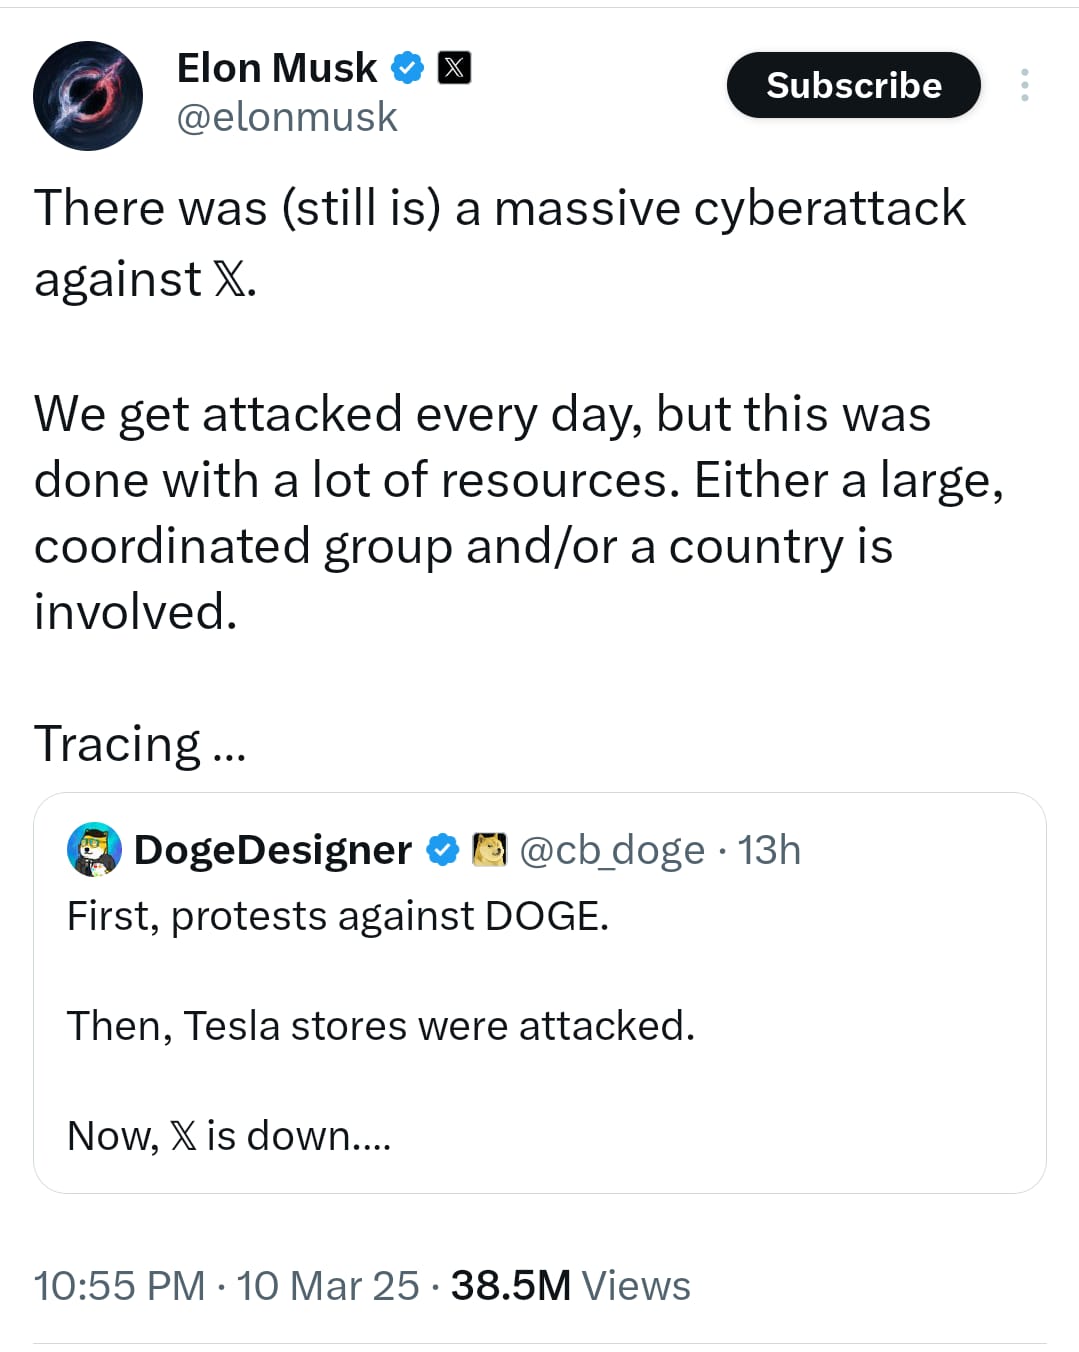
Task: Click DogeDesigner's profile avatar
Action: point(94,850)
